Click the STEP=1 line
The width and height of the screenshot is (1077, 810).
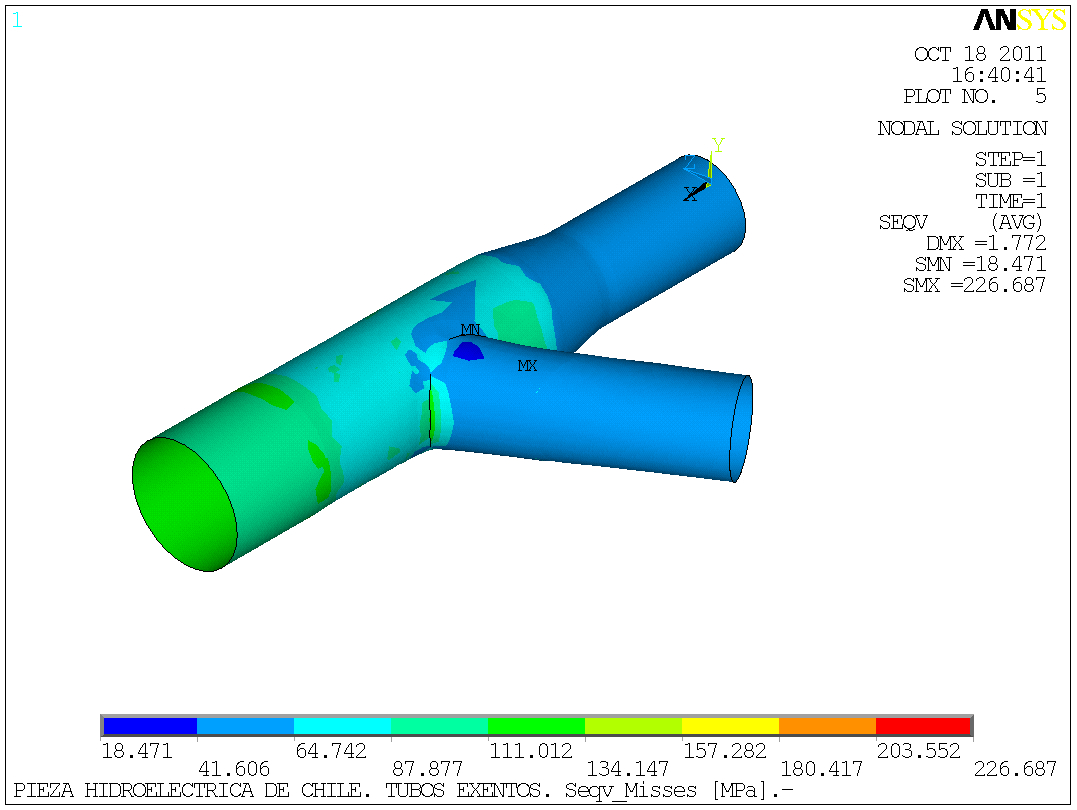(x=1010, y=159)
